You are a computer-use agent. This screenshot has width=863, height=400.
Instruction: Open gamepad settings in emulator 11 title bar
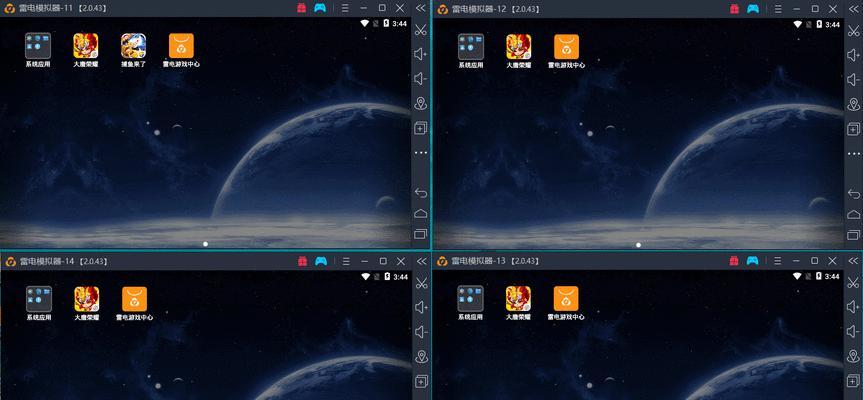coord(320,8)
